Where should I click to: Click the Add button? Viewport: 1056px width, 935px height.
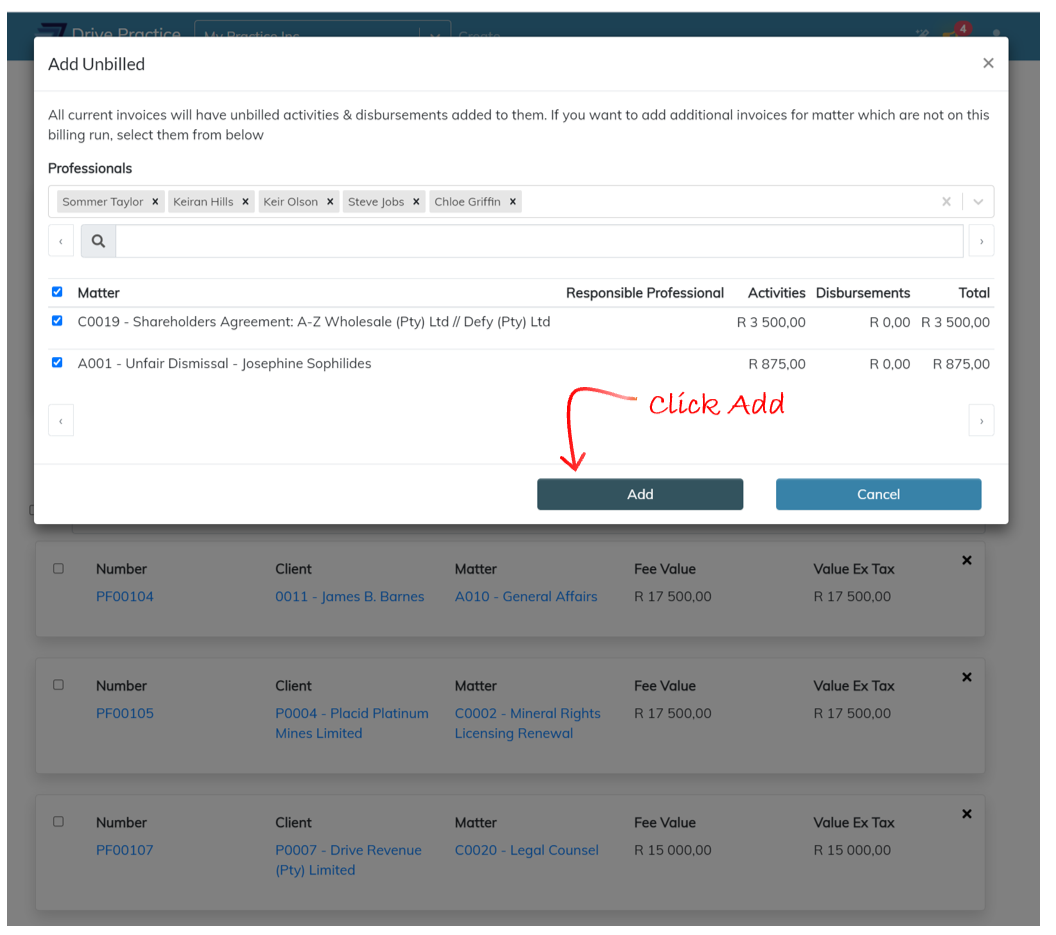point(640,494)
